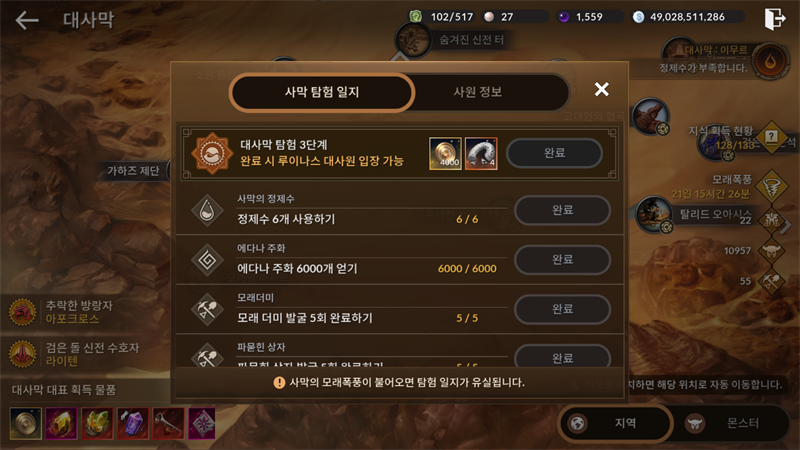Click the 지식 획득 현황 question diamond
This screenshot has height=450, width=800.
click(x=771, y=137)
